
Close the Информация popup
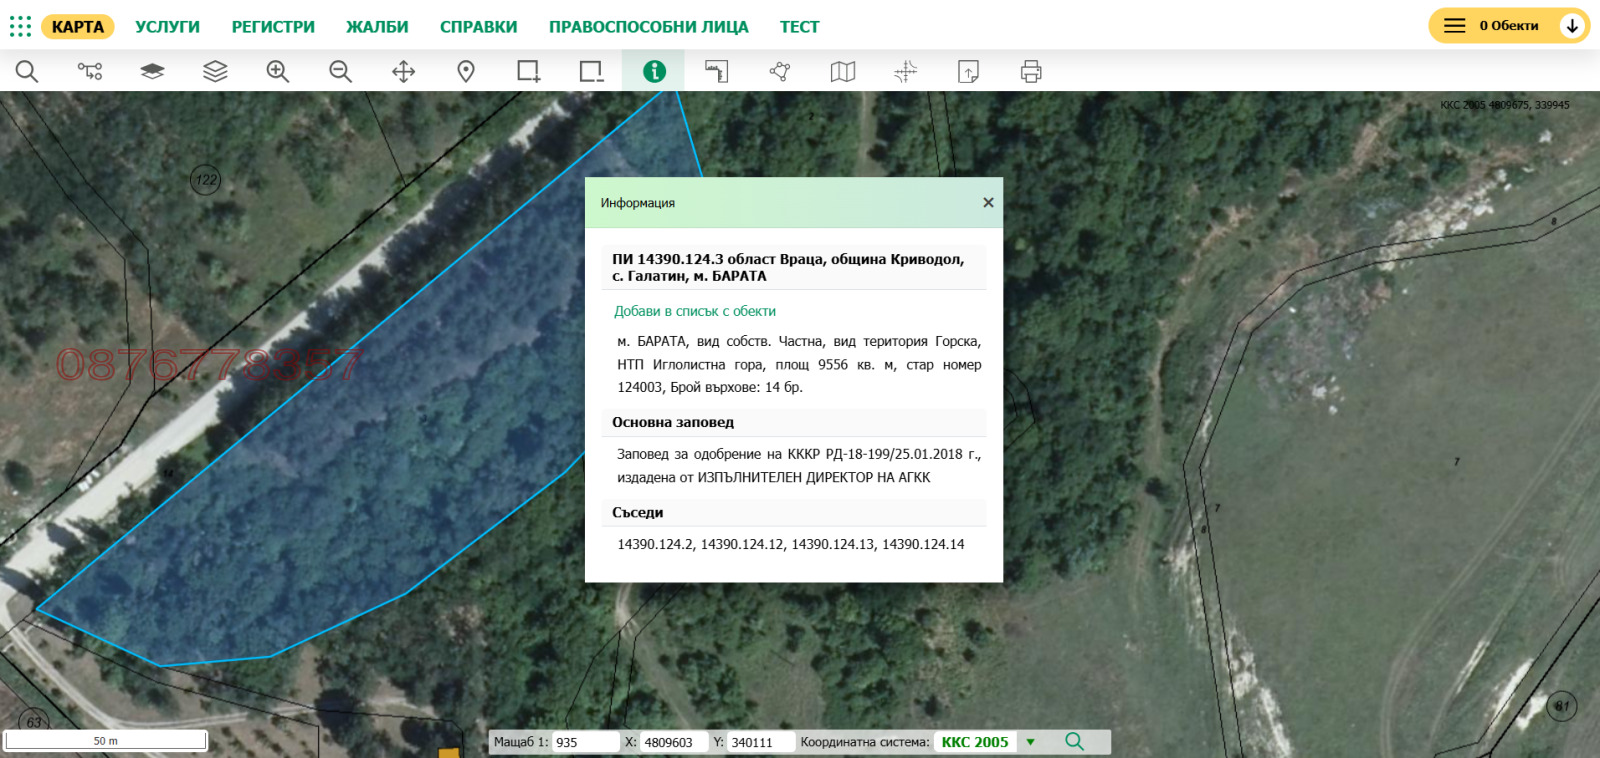988,203
